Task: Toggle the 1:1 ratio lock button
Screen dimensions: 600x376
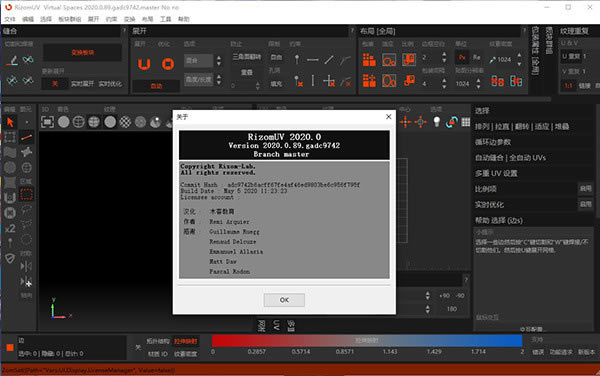Action: [568, 86]
